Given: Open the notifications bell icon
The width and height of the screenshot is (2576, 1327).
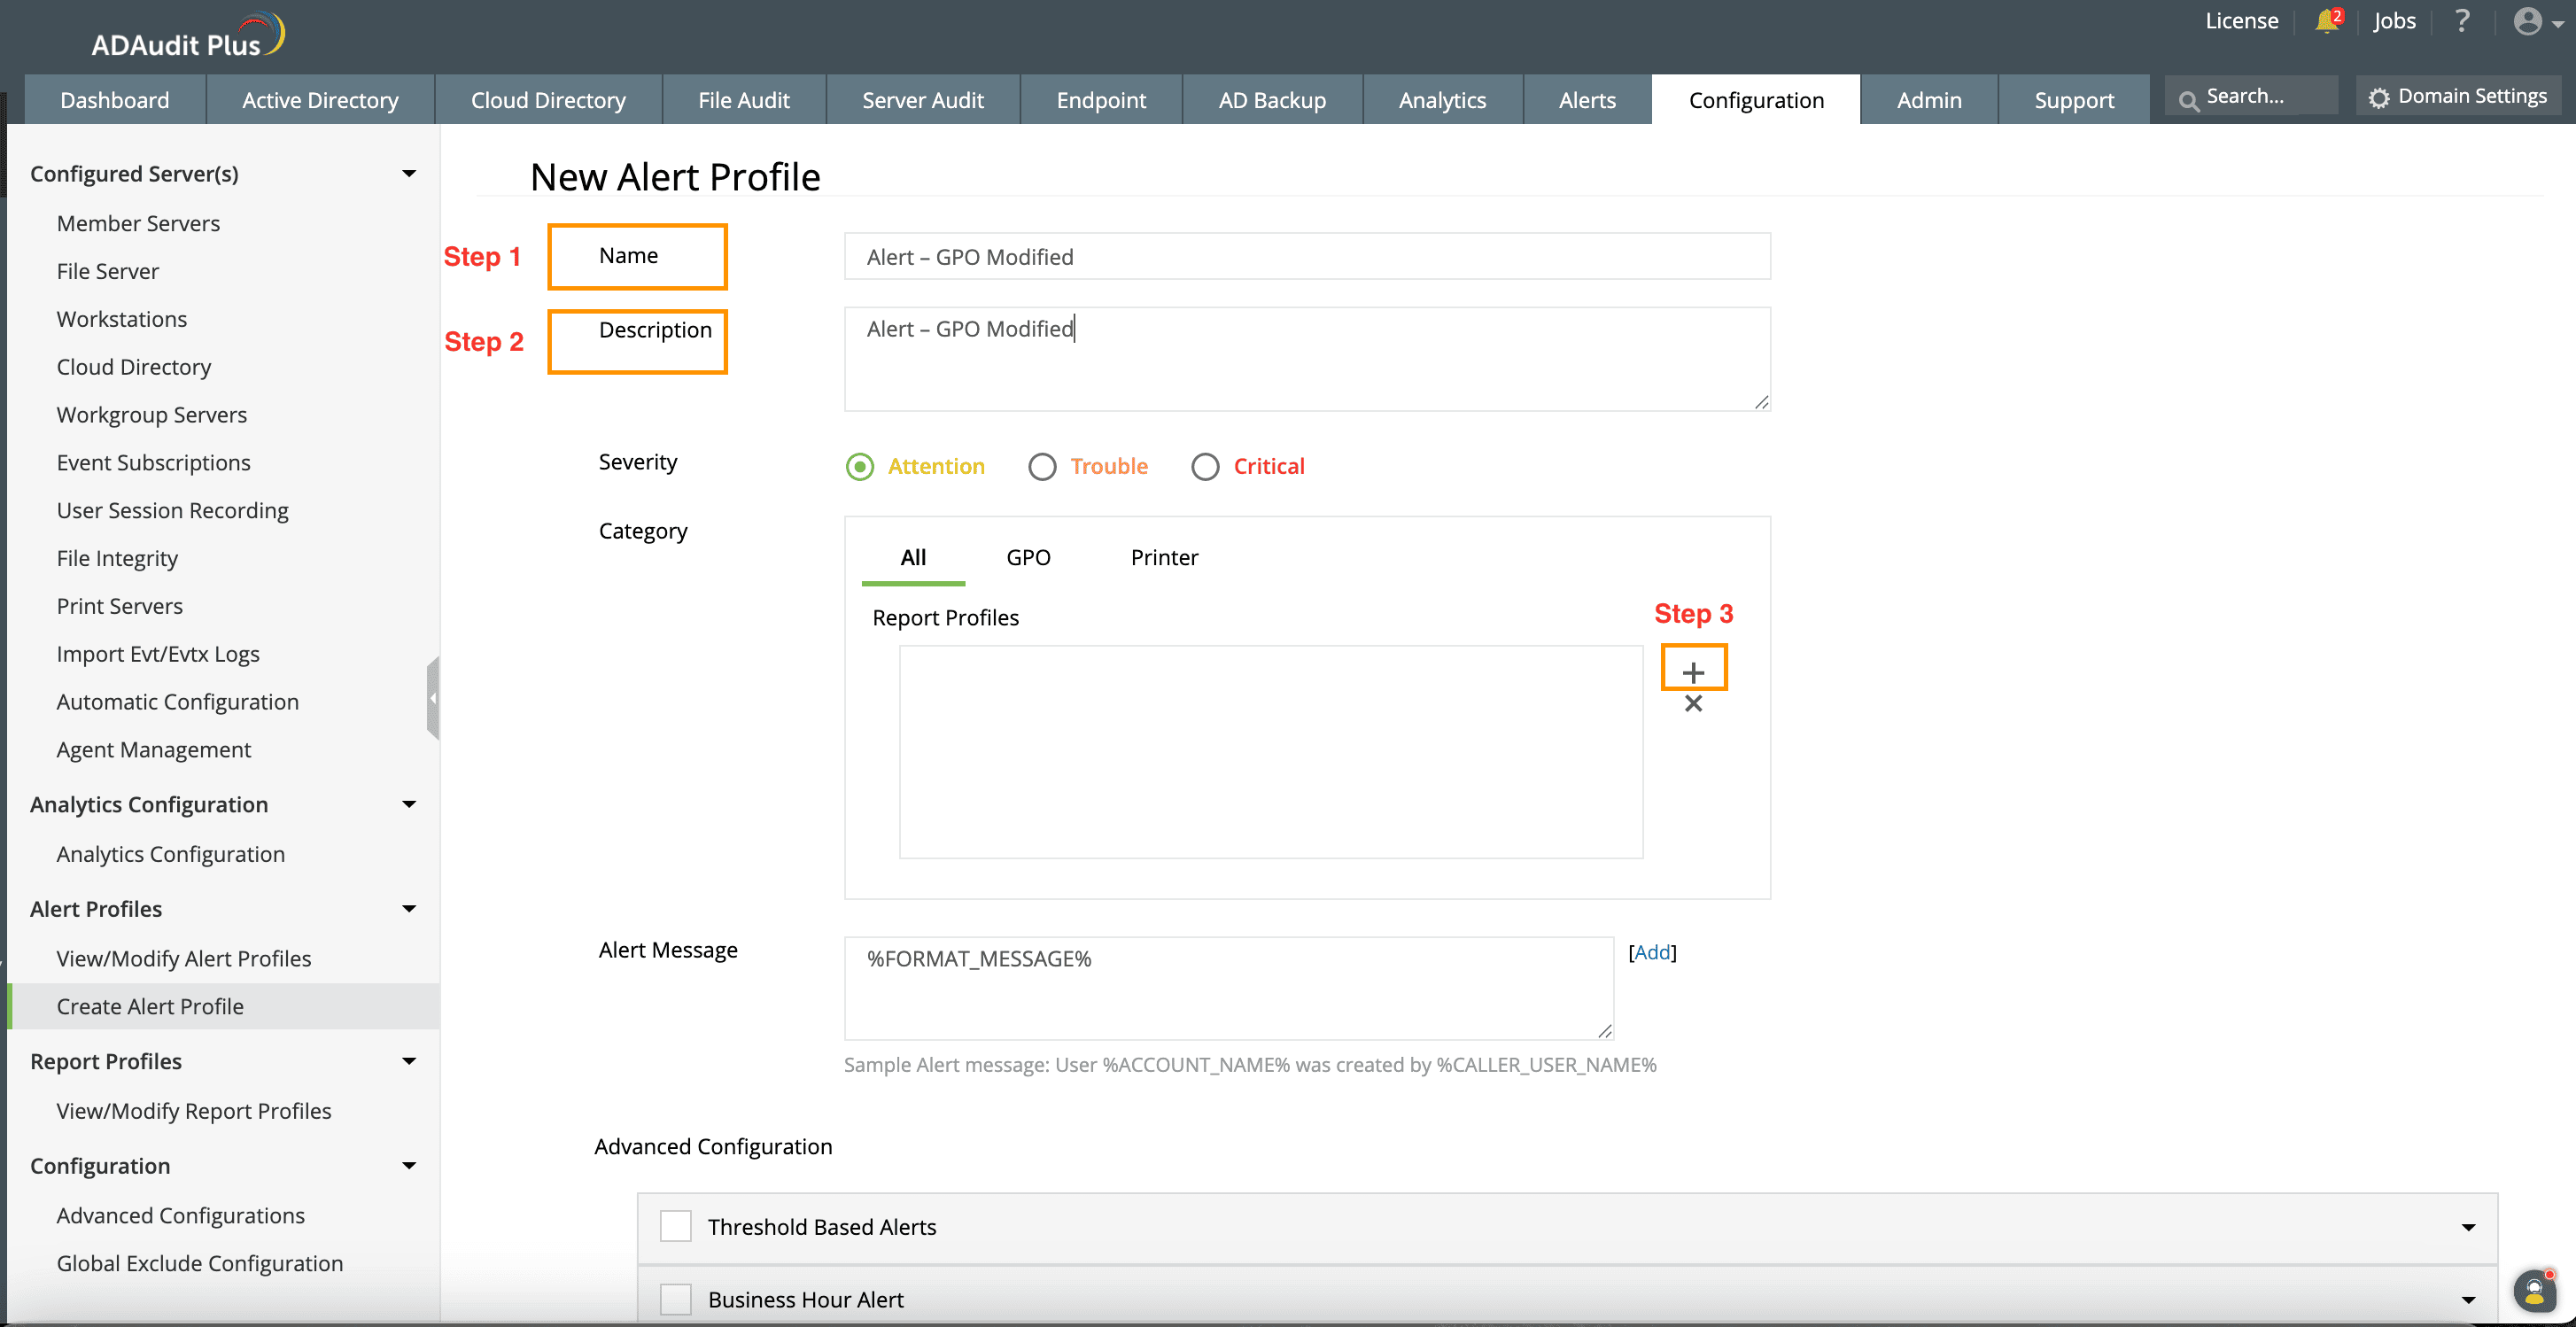Looking at the screenshot, I should pos(2326,21).
